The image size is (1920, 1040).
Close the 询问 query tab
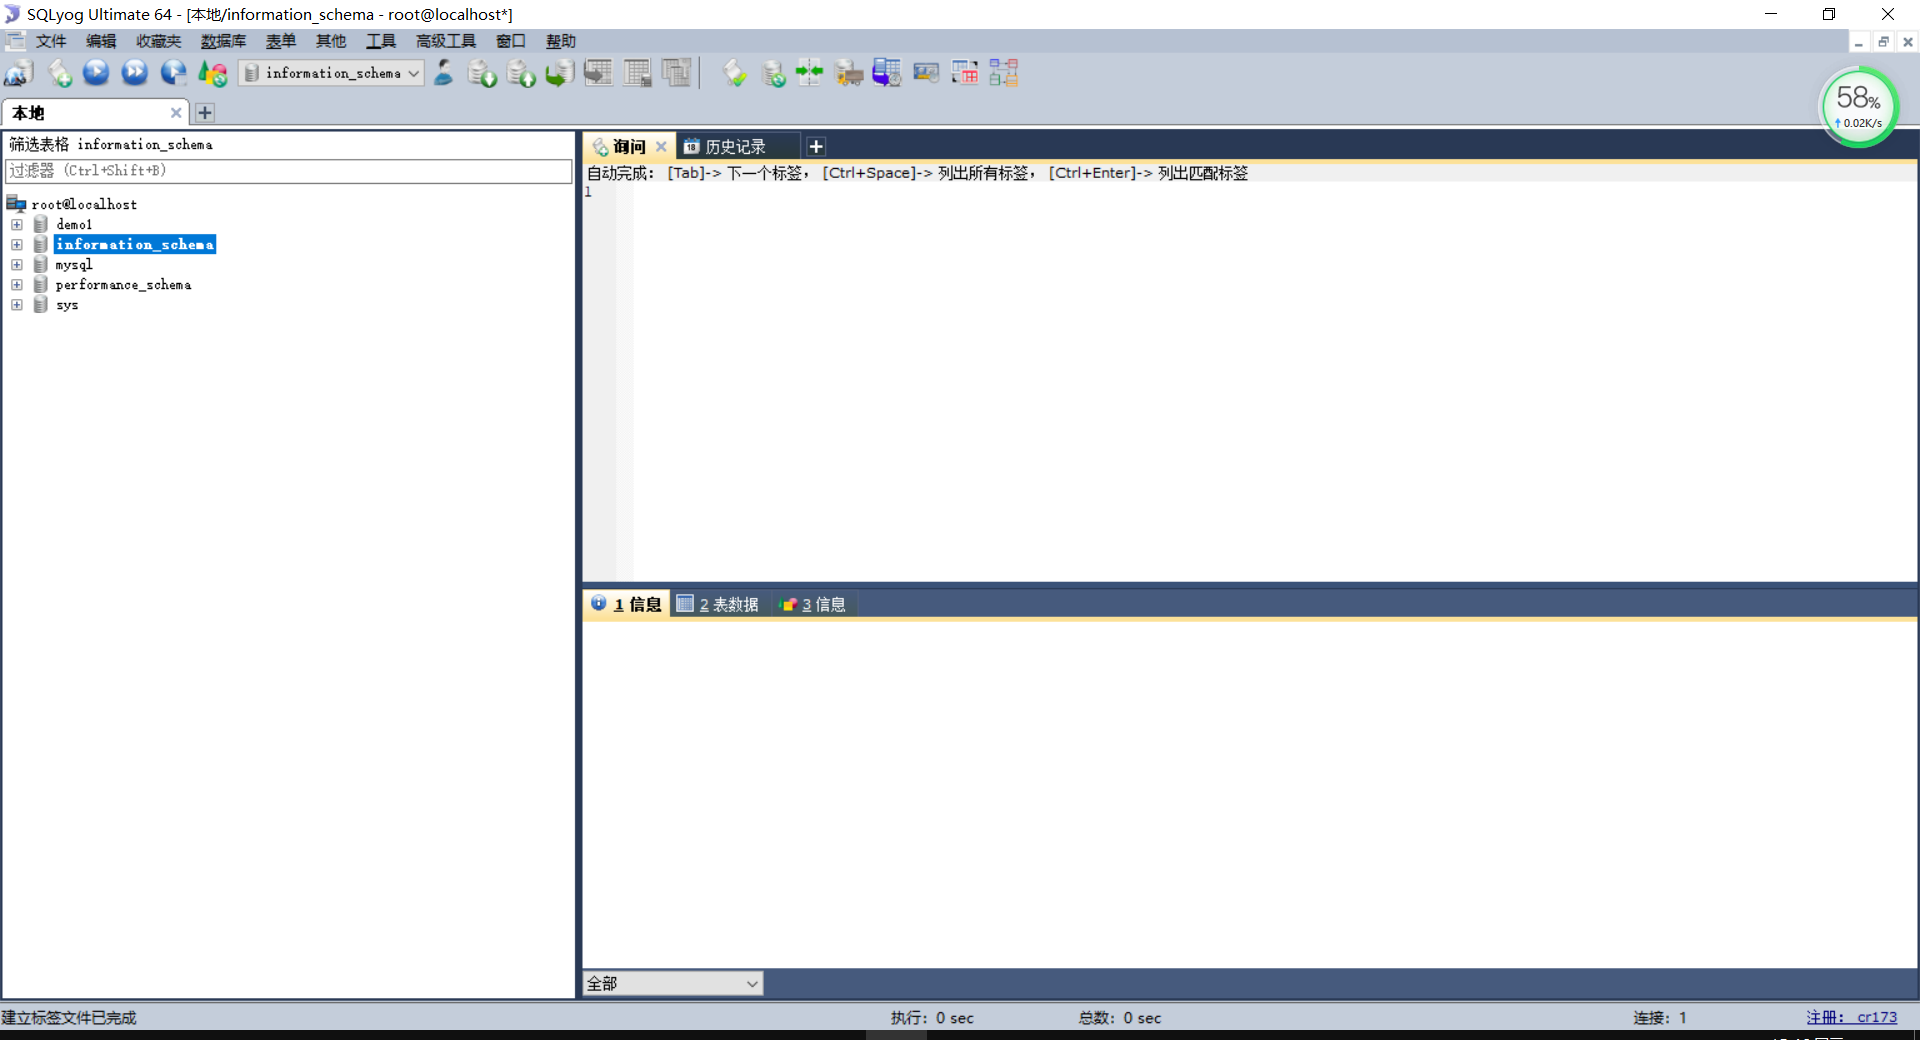click(661, 147)
